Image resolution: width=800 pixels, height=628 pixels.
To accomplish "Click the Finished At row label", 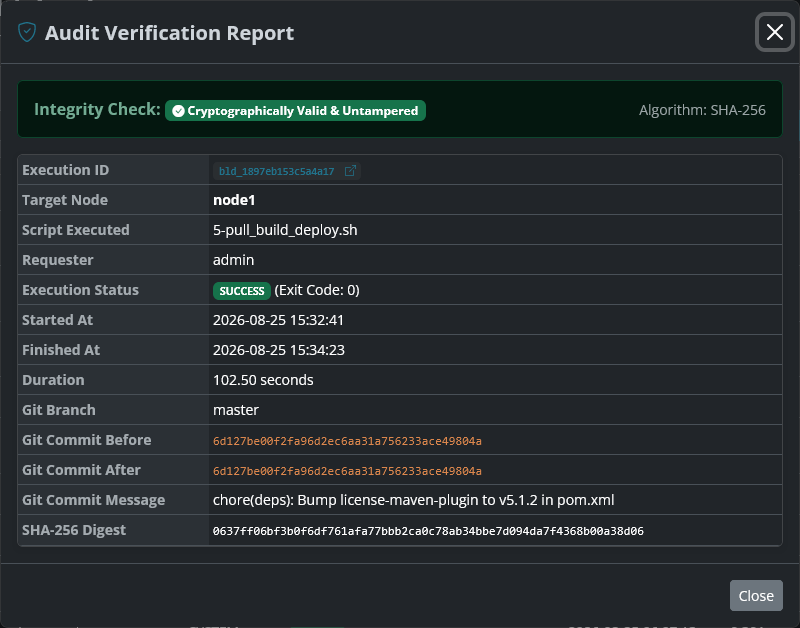I will (61, 350).
